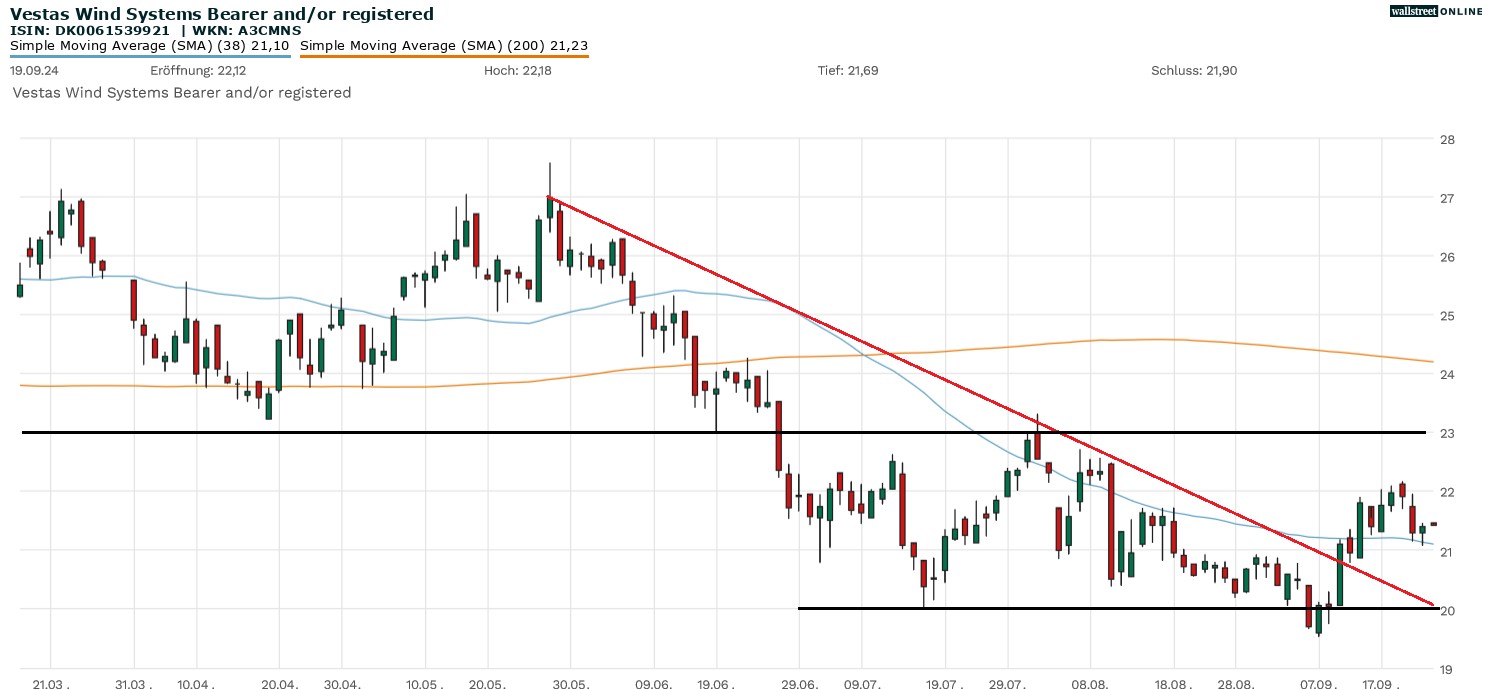Click the Hoch: 22,18 value
The height and width of the screenshot is (689, 1490).
pyautogui.click(x=517, y=71)
